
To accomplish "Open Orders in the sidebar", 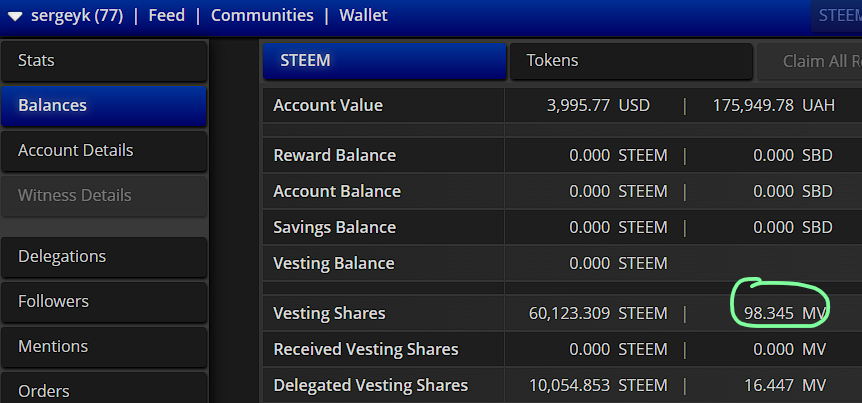I will [104, 389].
